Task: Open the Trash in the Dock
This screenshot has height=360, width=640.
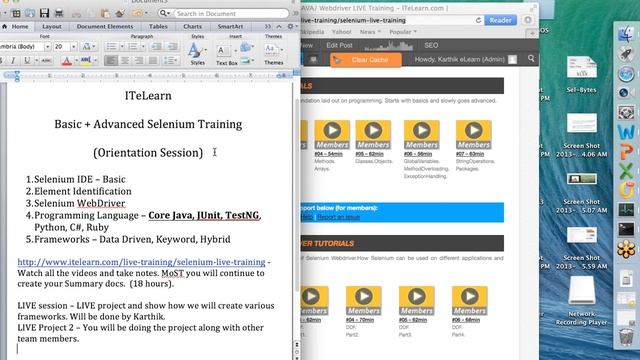Action: click(x=626, y=338)
